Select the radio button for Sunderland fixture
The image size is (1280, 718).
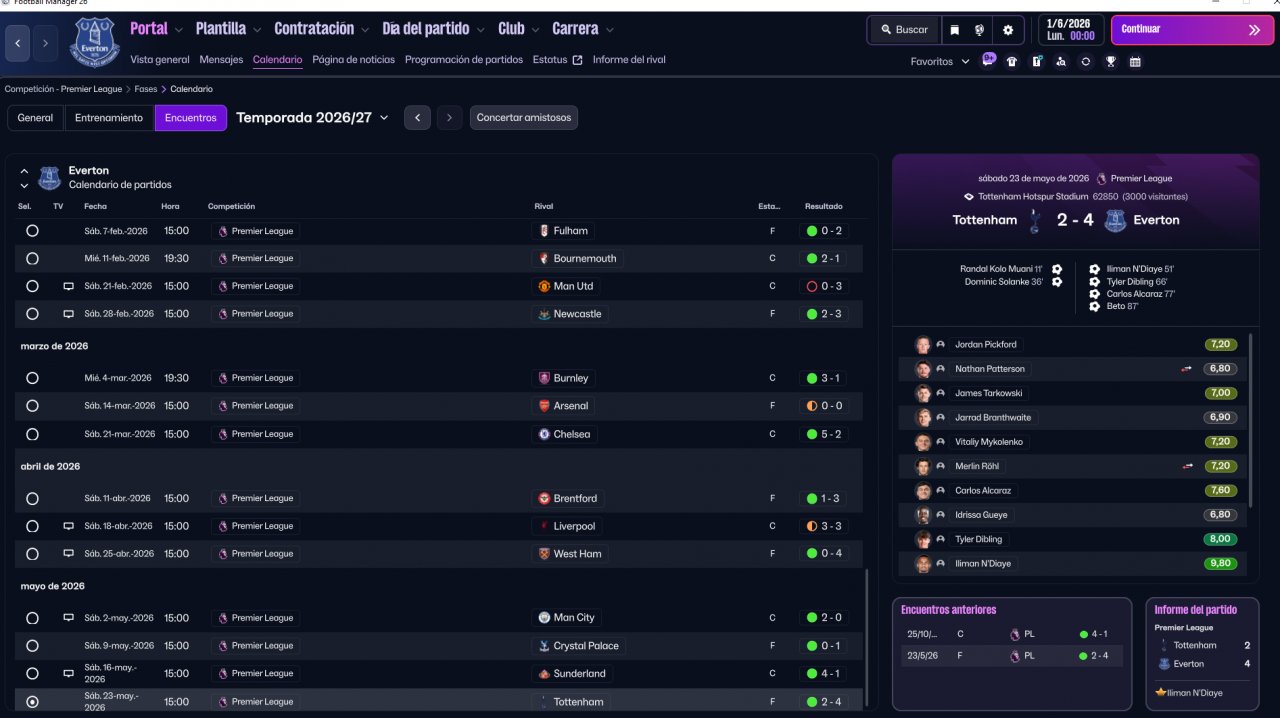pyautogui.click(x=32, y=674)
